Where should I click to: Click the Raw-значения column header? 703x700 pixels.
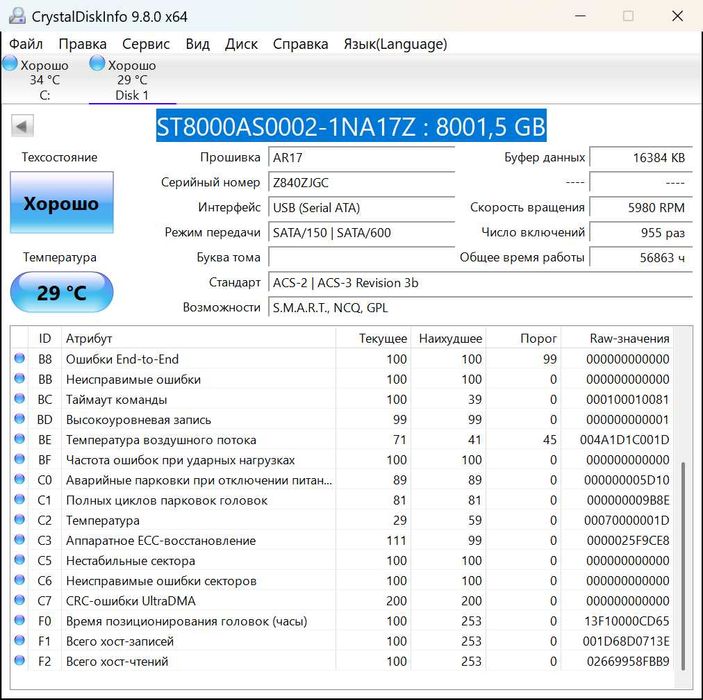(617, 338)
